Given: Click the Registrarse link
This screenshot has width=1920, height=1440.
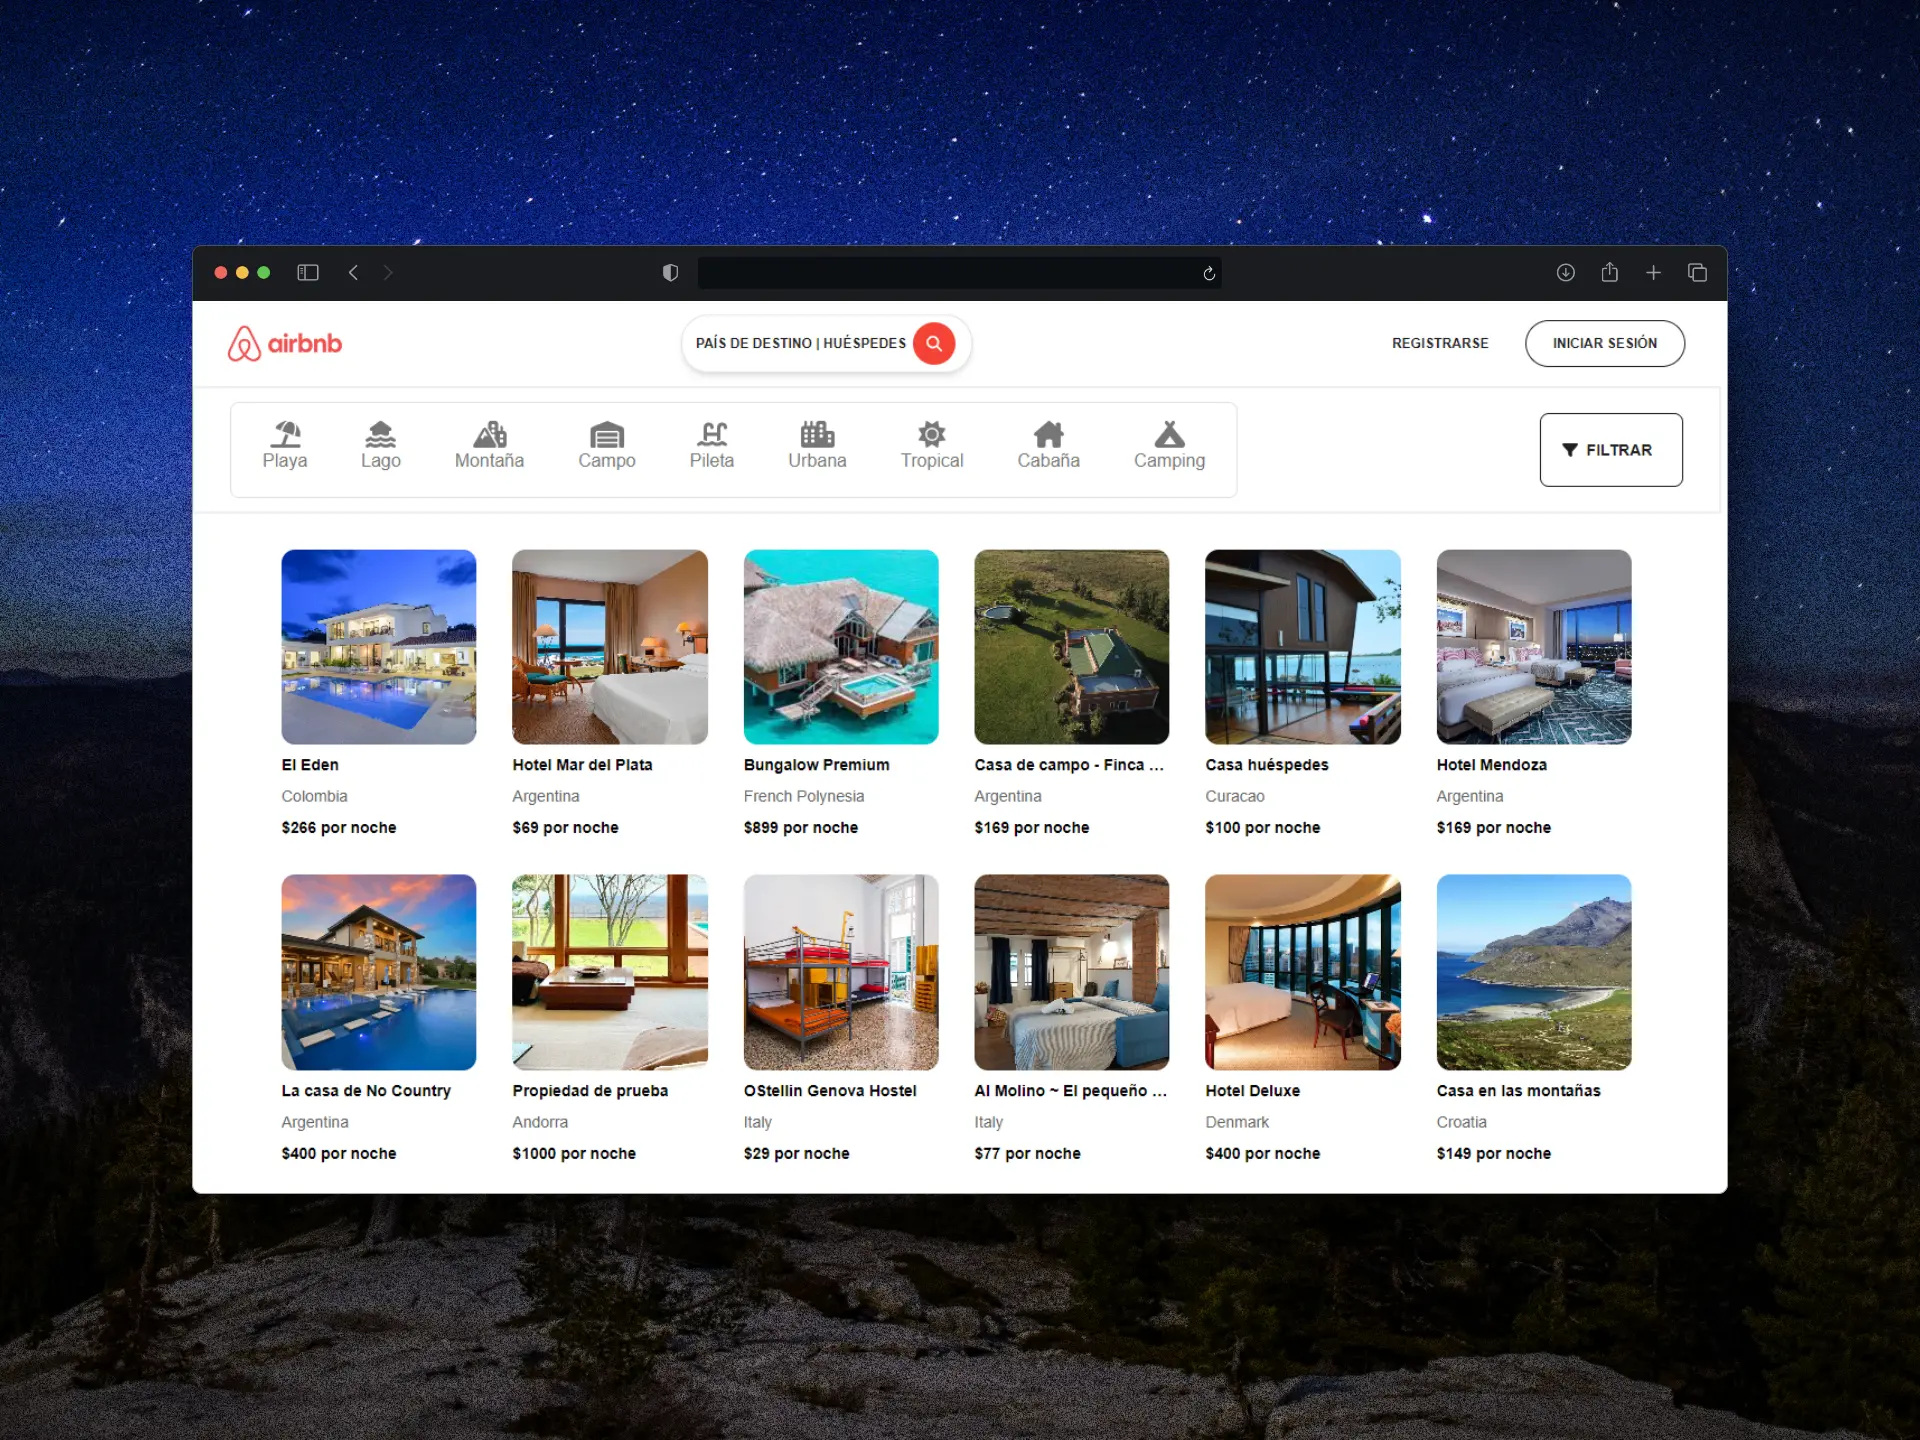Looking at the screenshot, I should [x=1440, y=343].
